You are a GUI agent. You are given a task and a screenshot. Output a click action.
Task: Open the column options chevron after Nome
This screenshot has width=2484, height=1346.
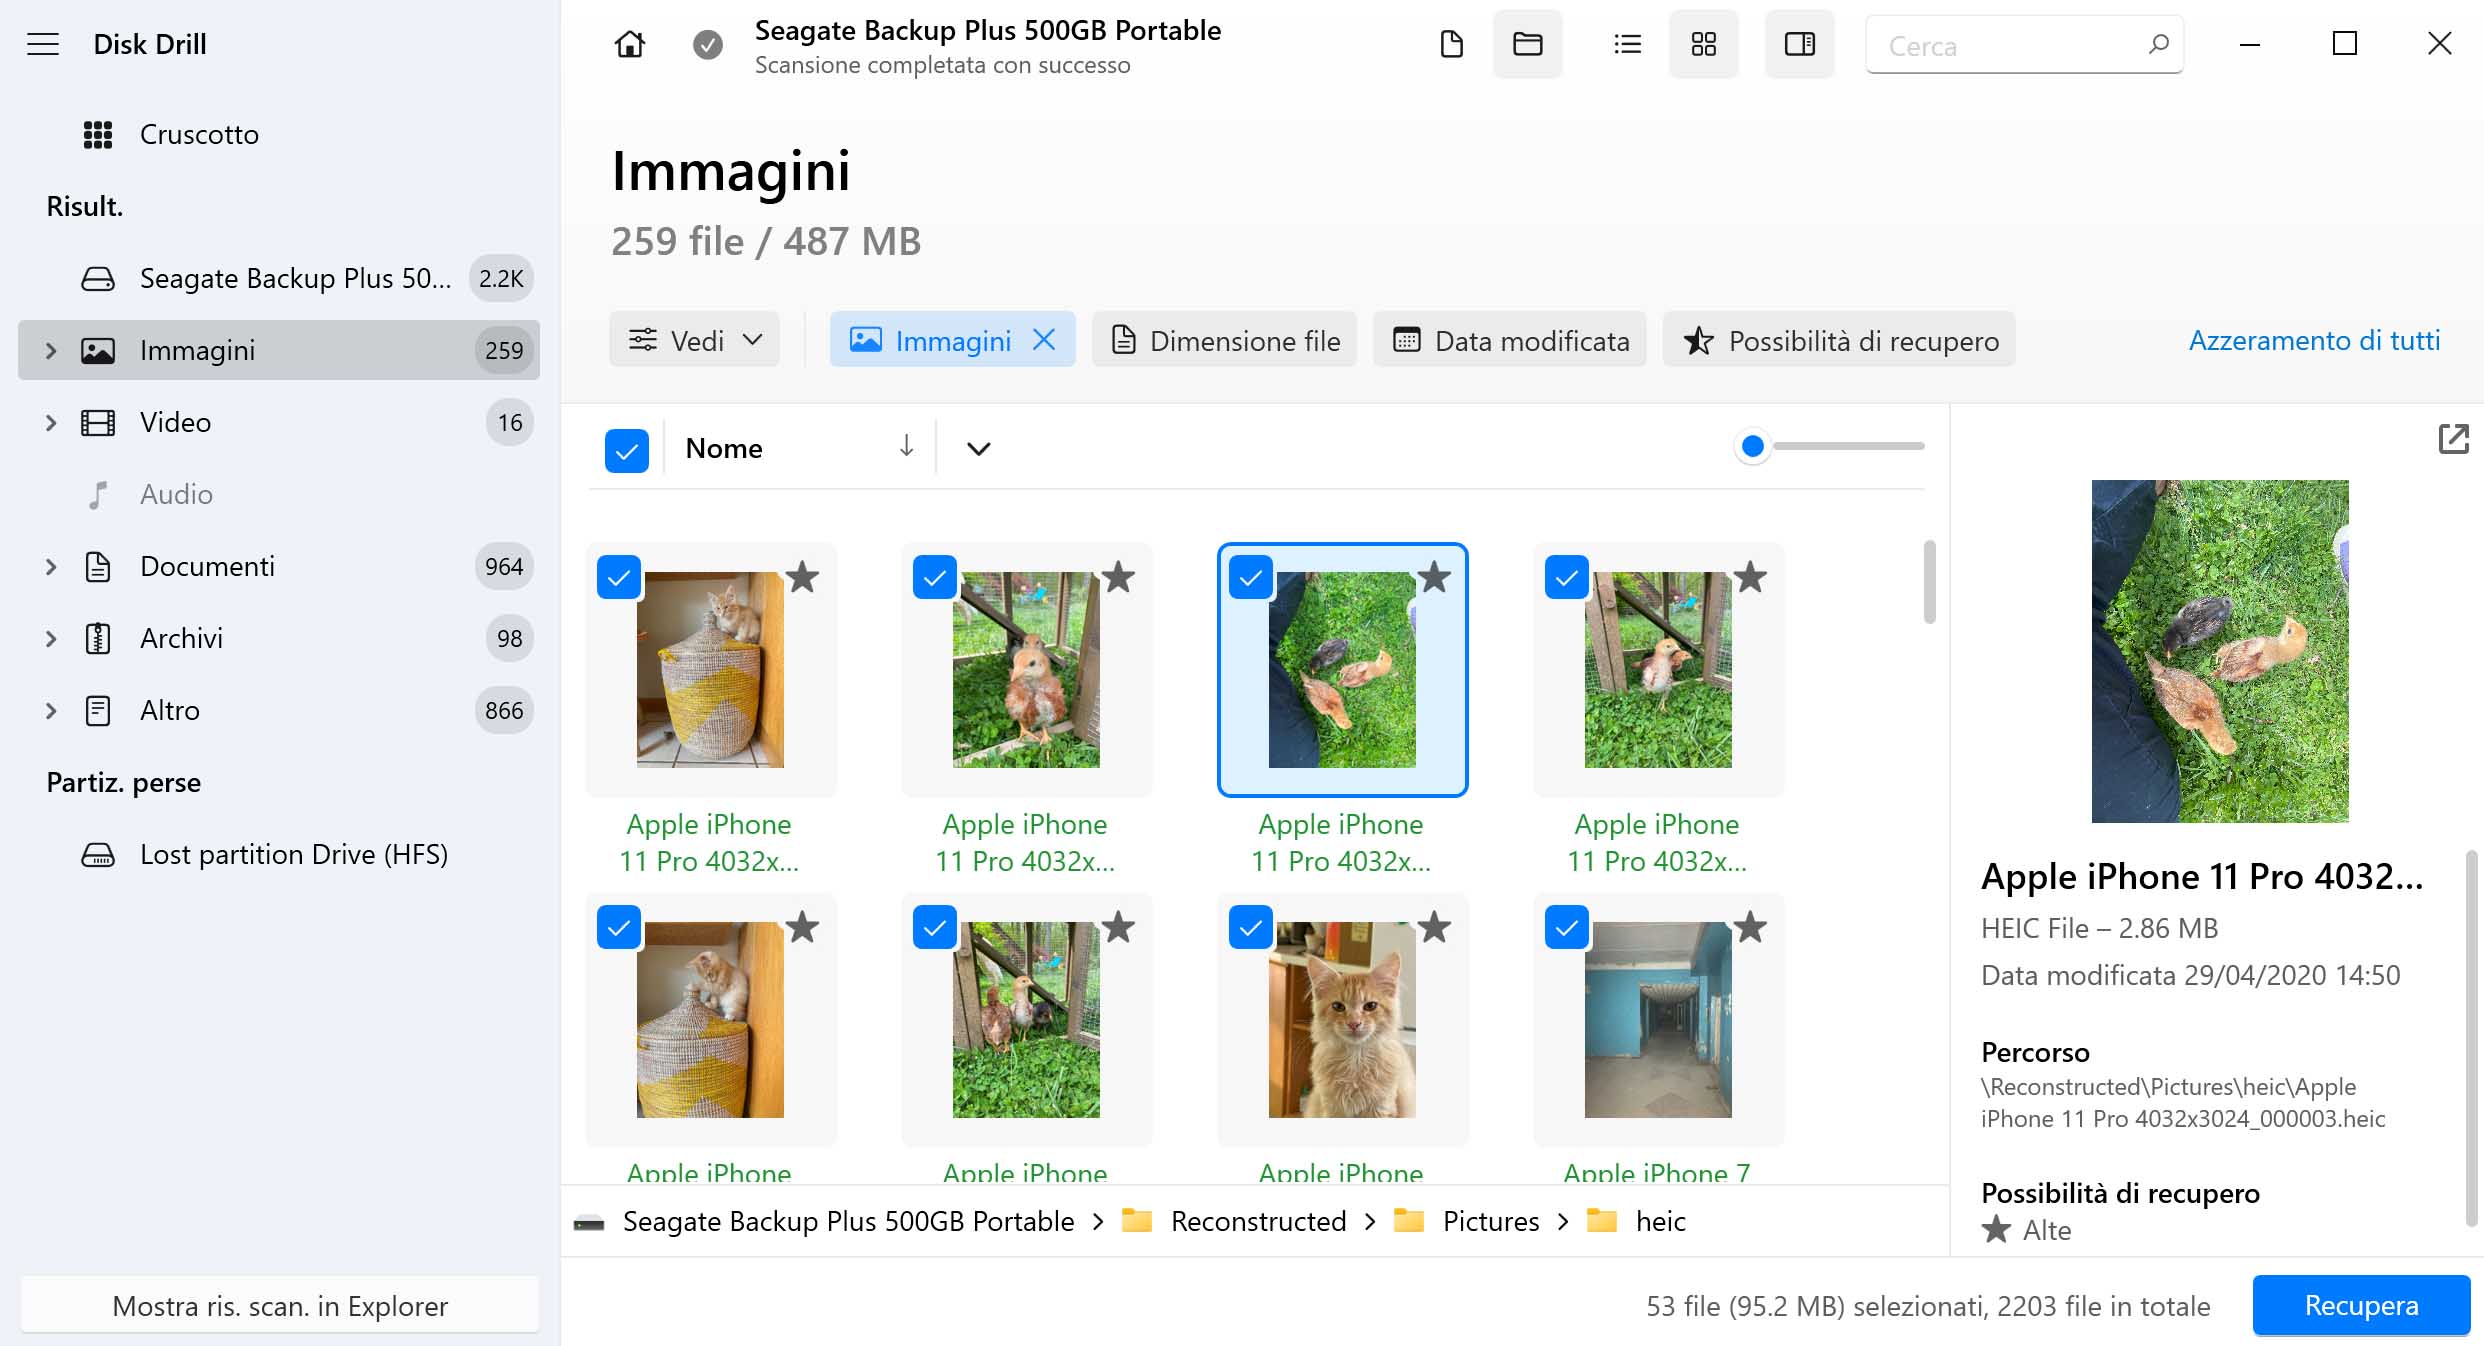(x=979, y=448)
